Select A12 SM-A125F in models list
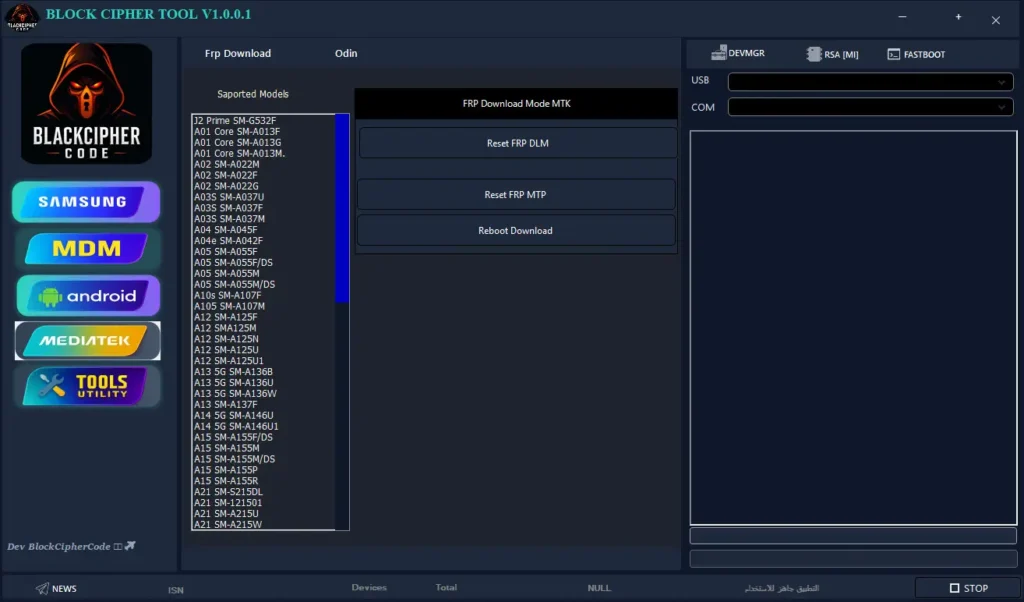Screen dimensions: 1024x602 pyautogui.click(x=226, y=317)
